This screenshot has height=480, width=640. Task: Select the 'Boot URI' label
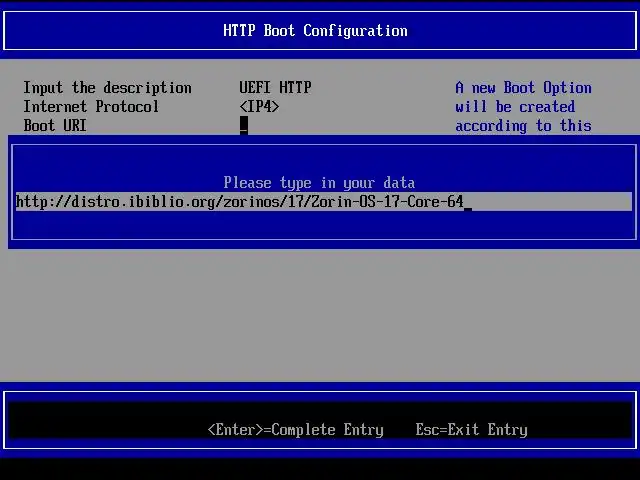(55, 125)
